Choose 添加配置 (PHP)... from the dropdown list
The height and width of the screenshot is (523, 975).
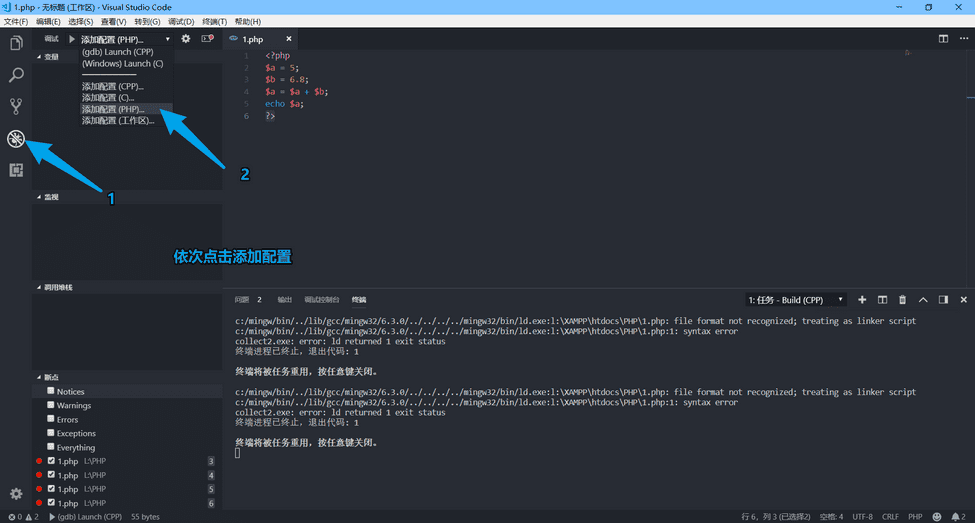click(113, 109)
